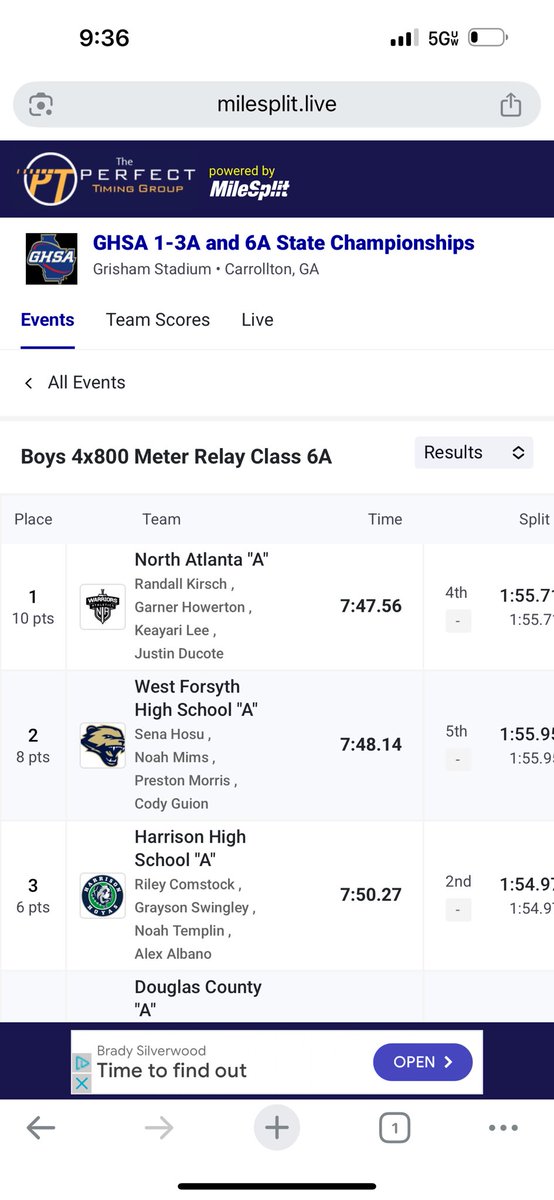Screen dimensions: 554x1200
Task: Expand the Results dropdown selector
Action: point(474,453)
